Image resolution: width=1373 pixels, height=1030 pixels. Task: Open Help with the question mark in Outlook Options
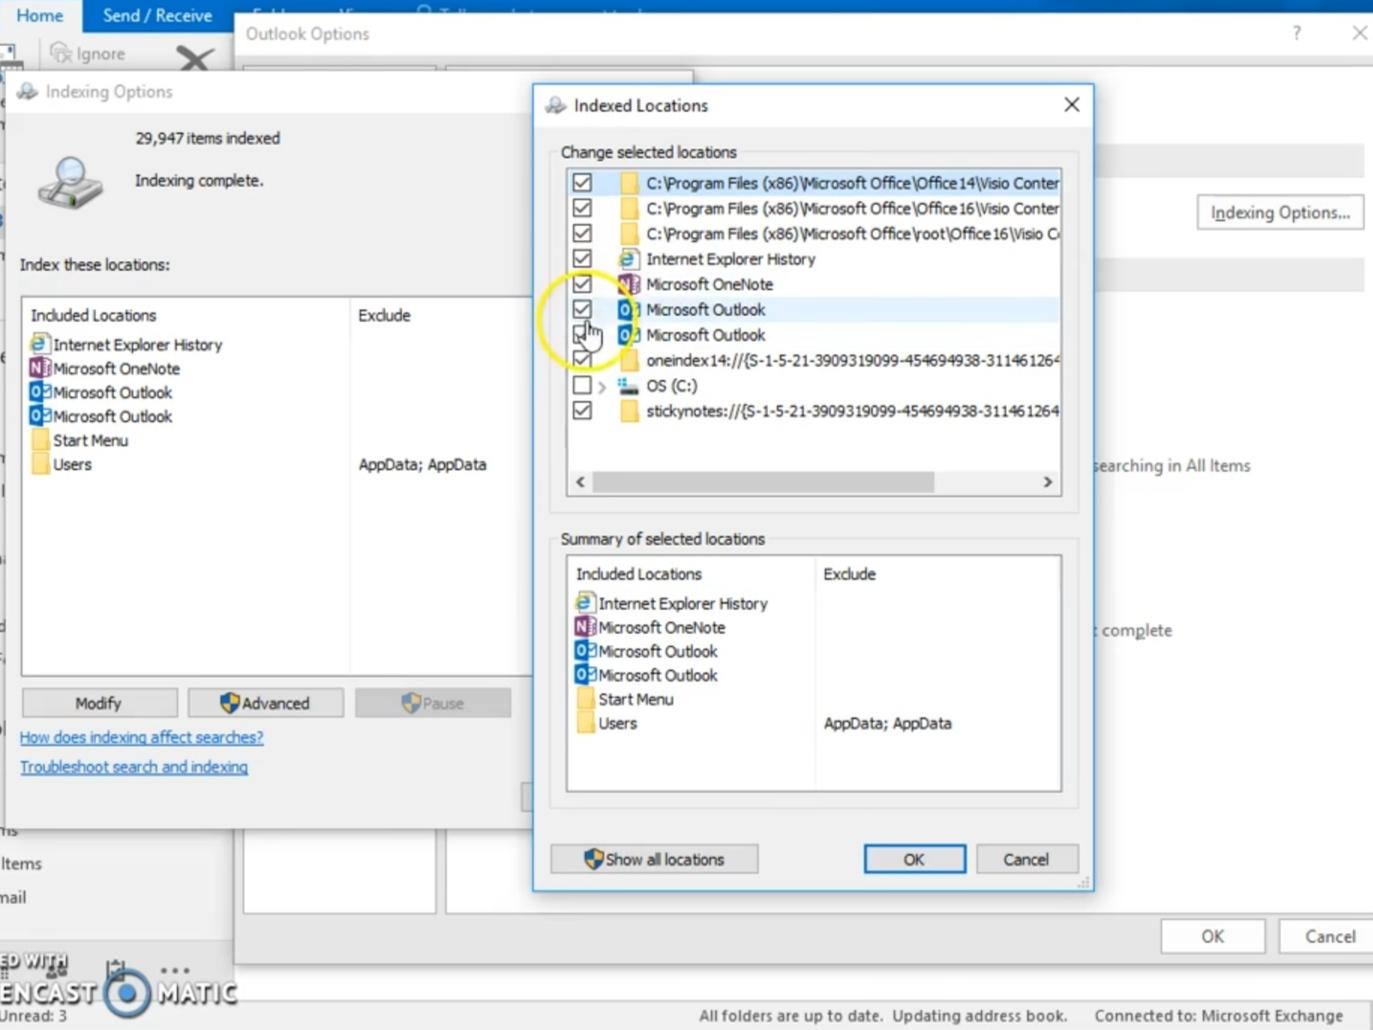(x=1297, y=33)
